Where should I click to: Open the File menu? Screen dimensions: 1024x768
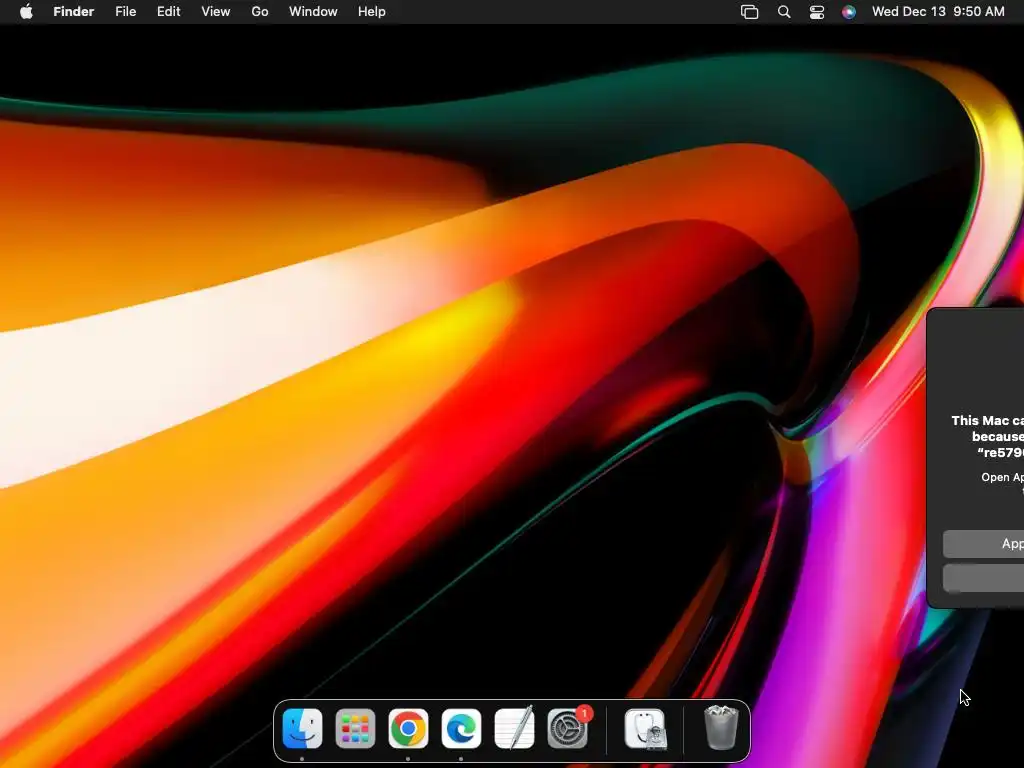pyautogui.click(x=125, y=12)
